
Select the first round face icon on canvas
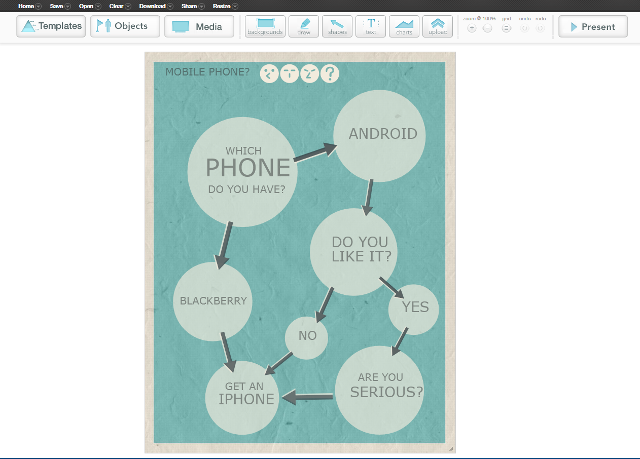coord(269,73)
